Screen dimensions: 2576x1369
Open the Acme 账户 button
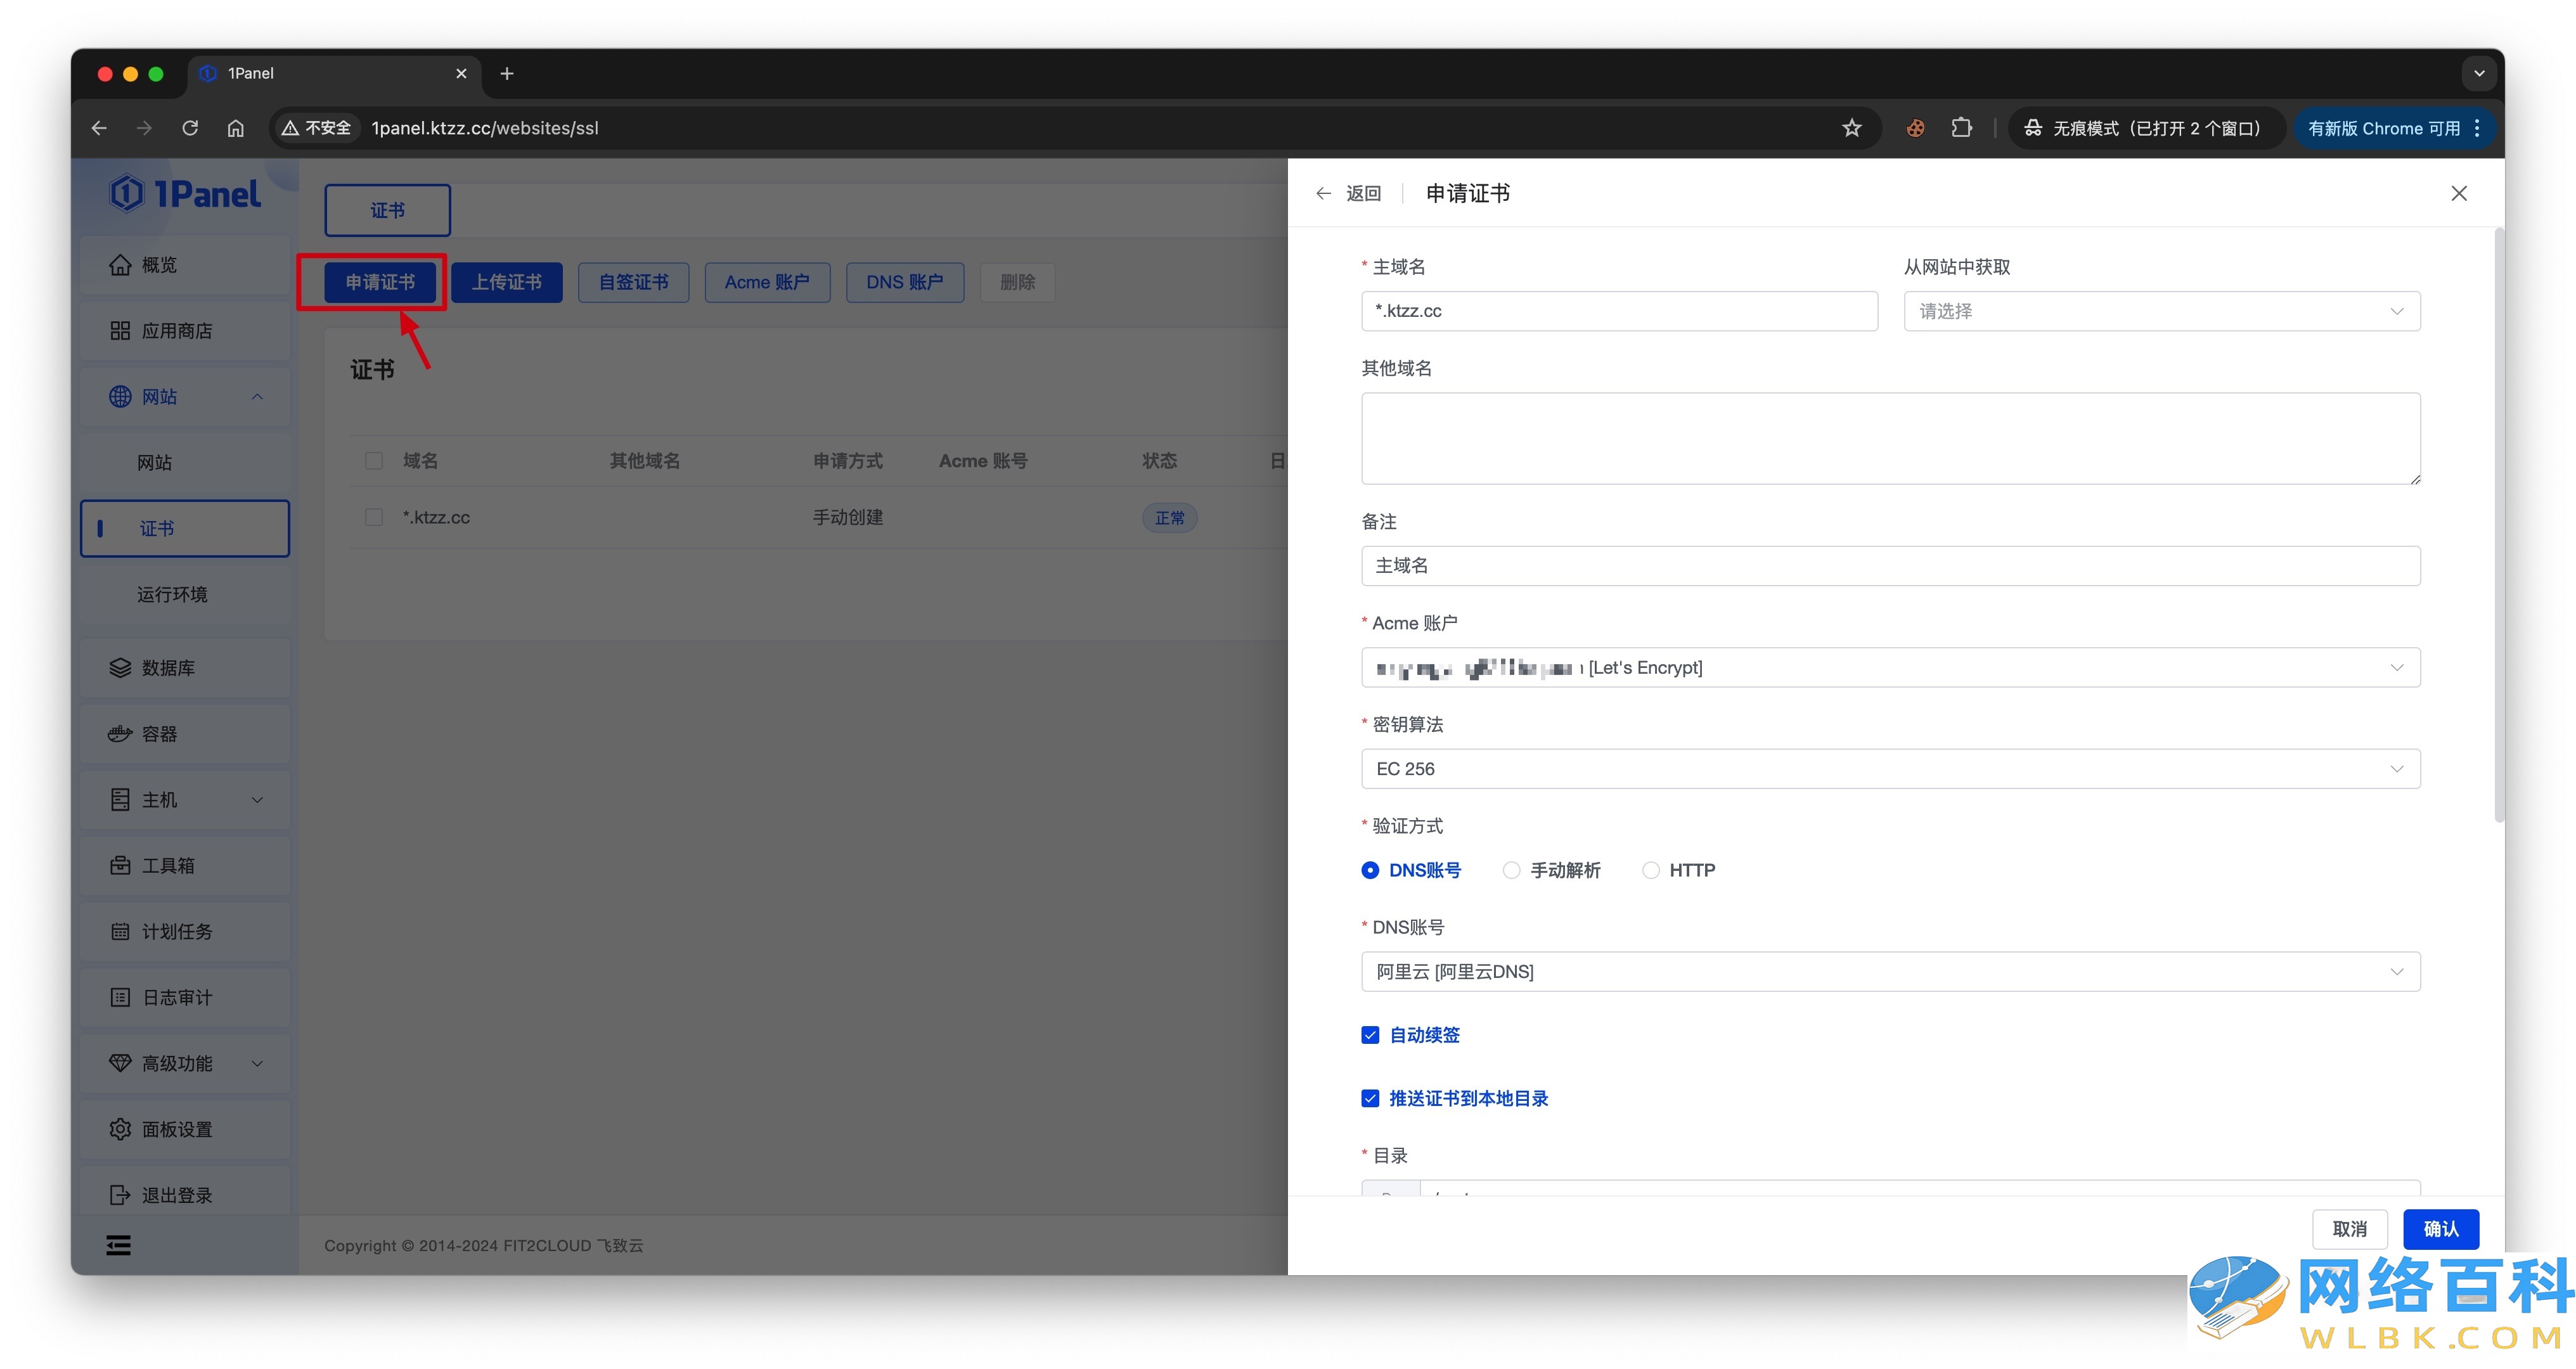[768, 283]
